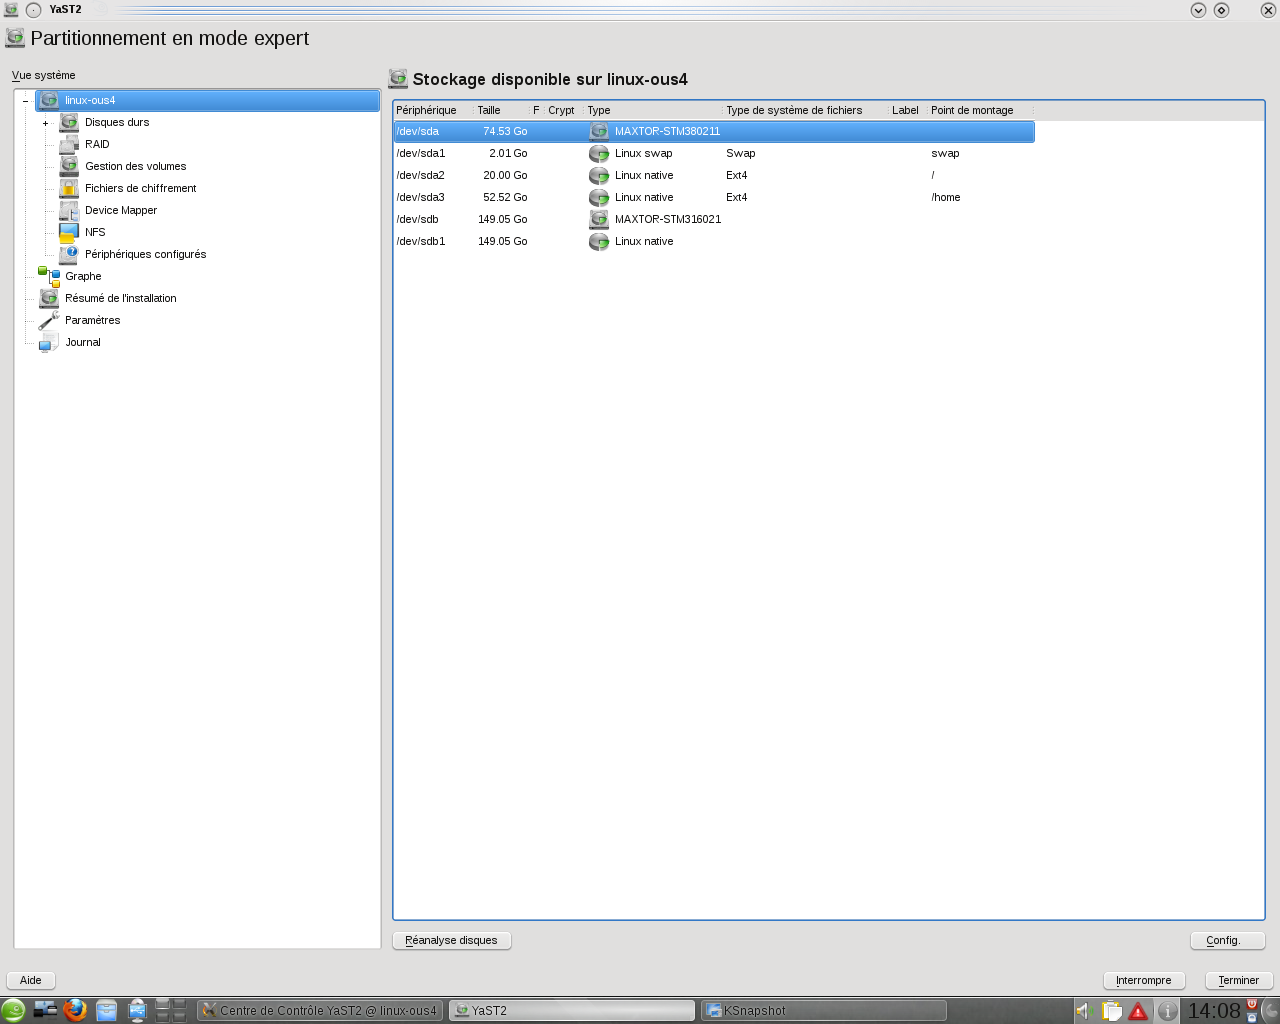Sort by Label column header

909,110
